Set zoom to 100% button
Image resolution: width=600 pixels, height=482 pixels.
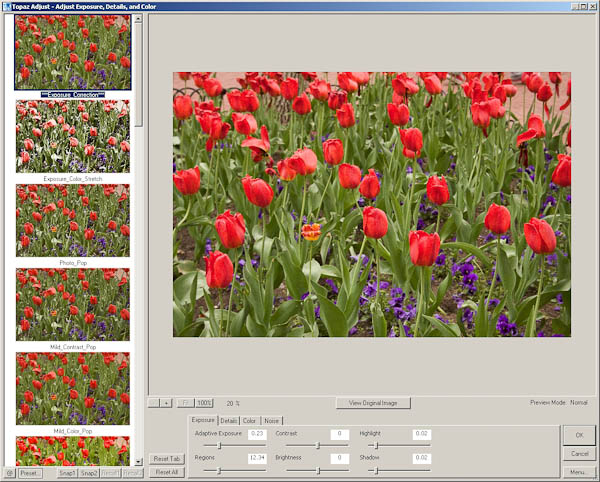pos(204,403)
